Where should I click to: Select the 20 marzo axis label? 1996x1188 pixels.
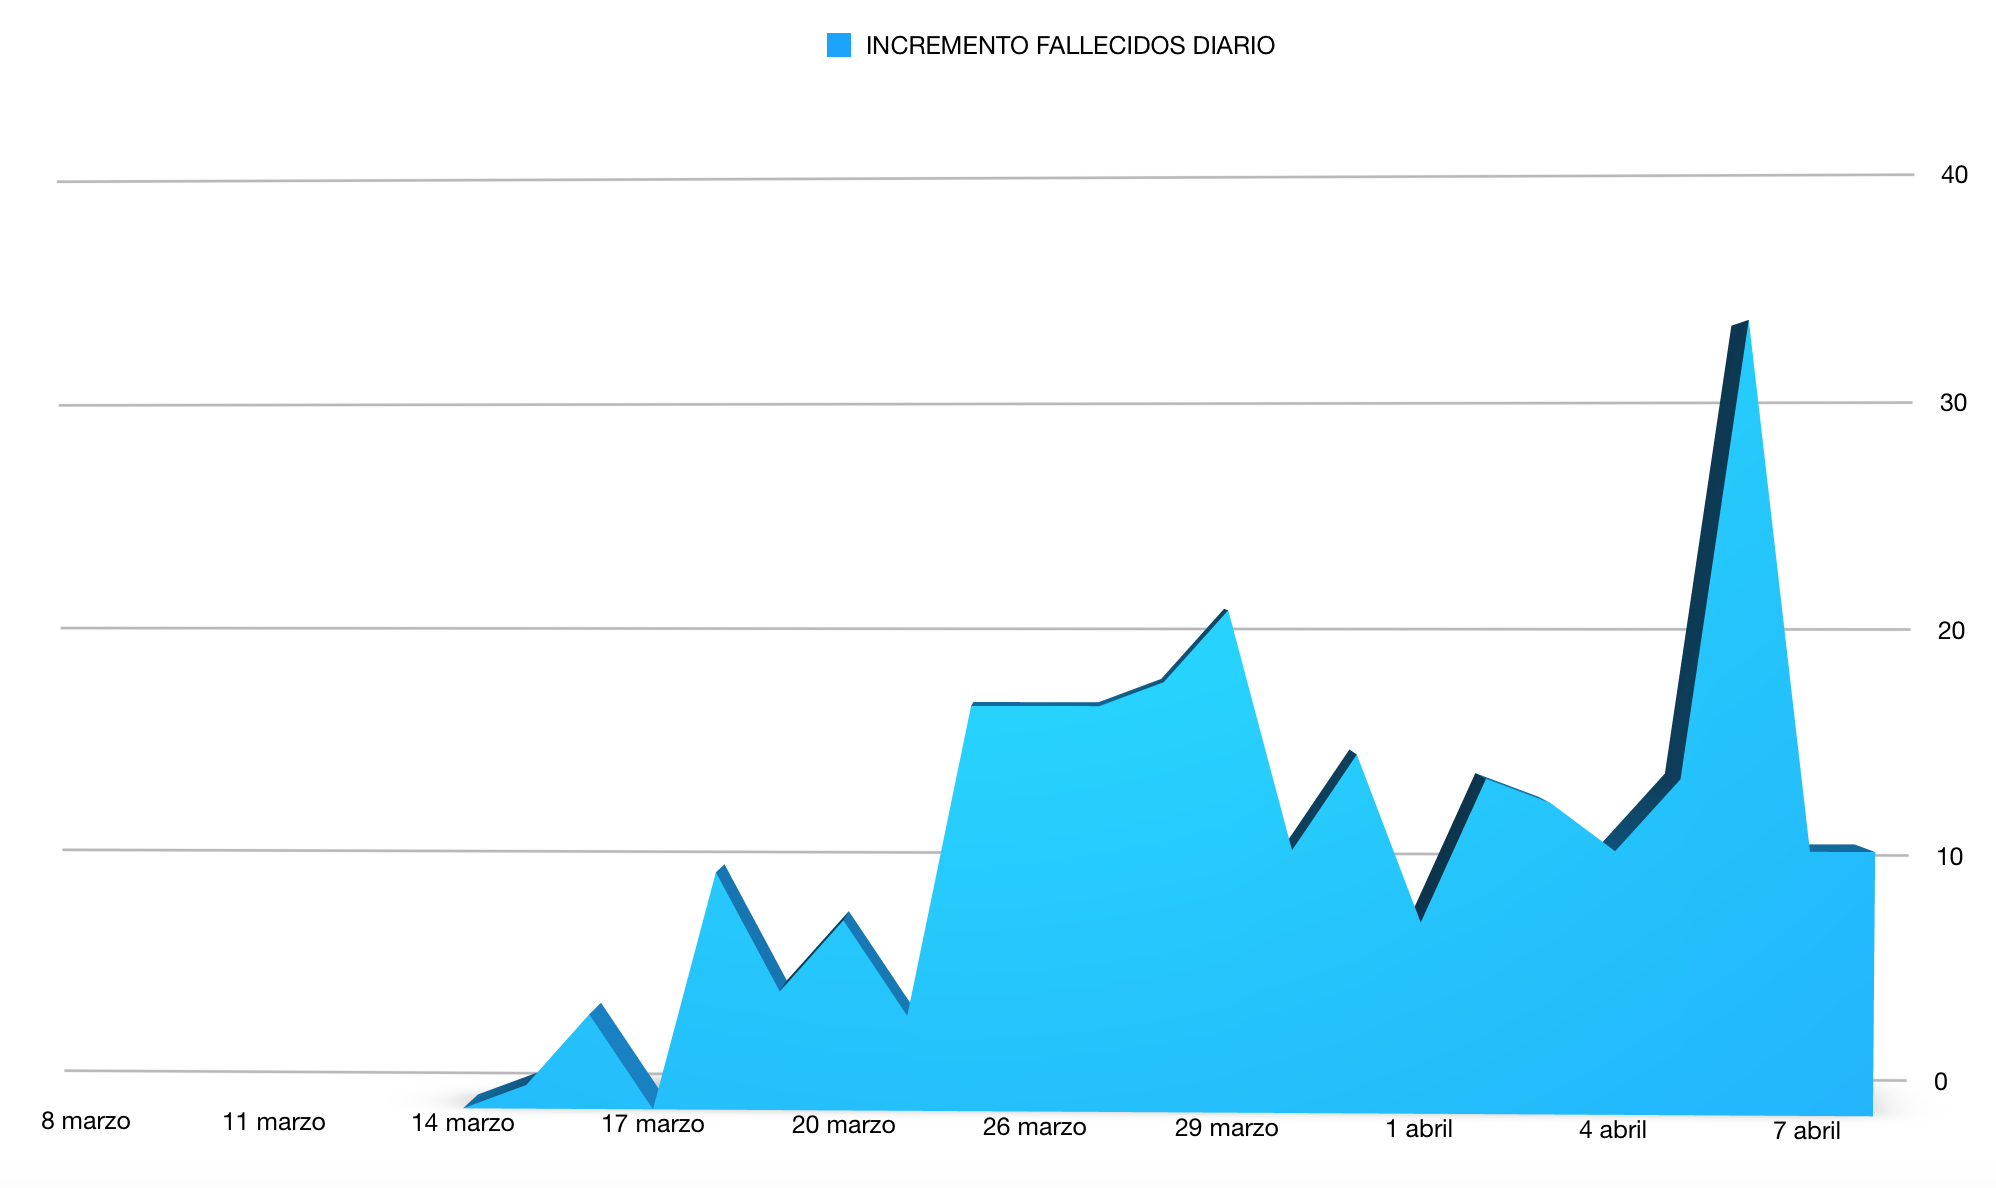click(x=843, y=1125)
